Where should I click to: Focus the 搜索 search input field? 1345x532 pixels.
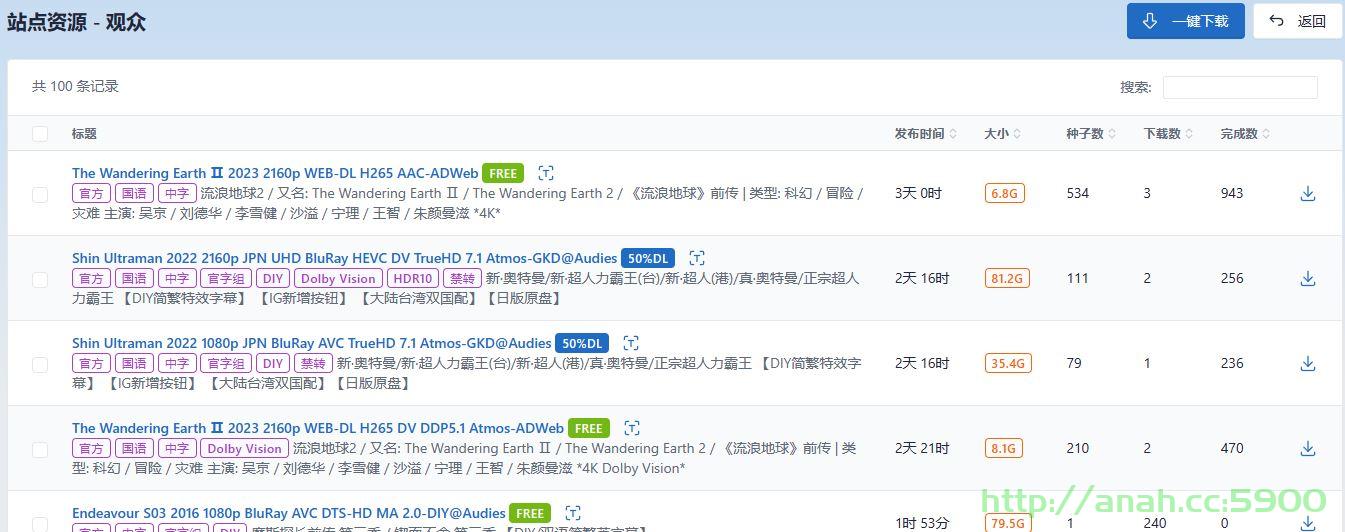[1240, 87]
